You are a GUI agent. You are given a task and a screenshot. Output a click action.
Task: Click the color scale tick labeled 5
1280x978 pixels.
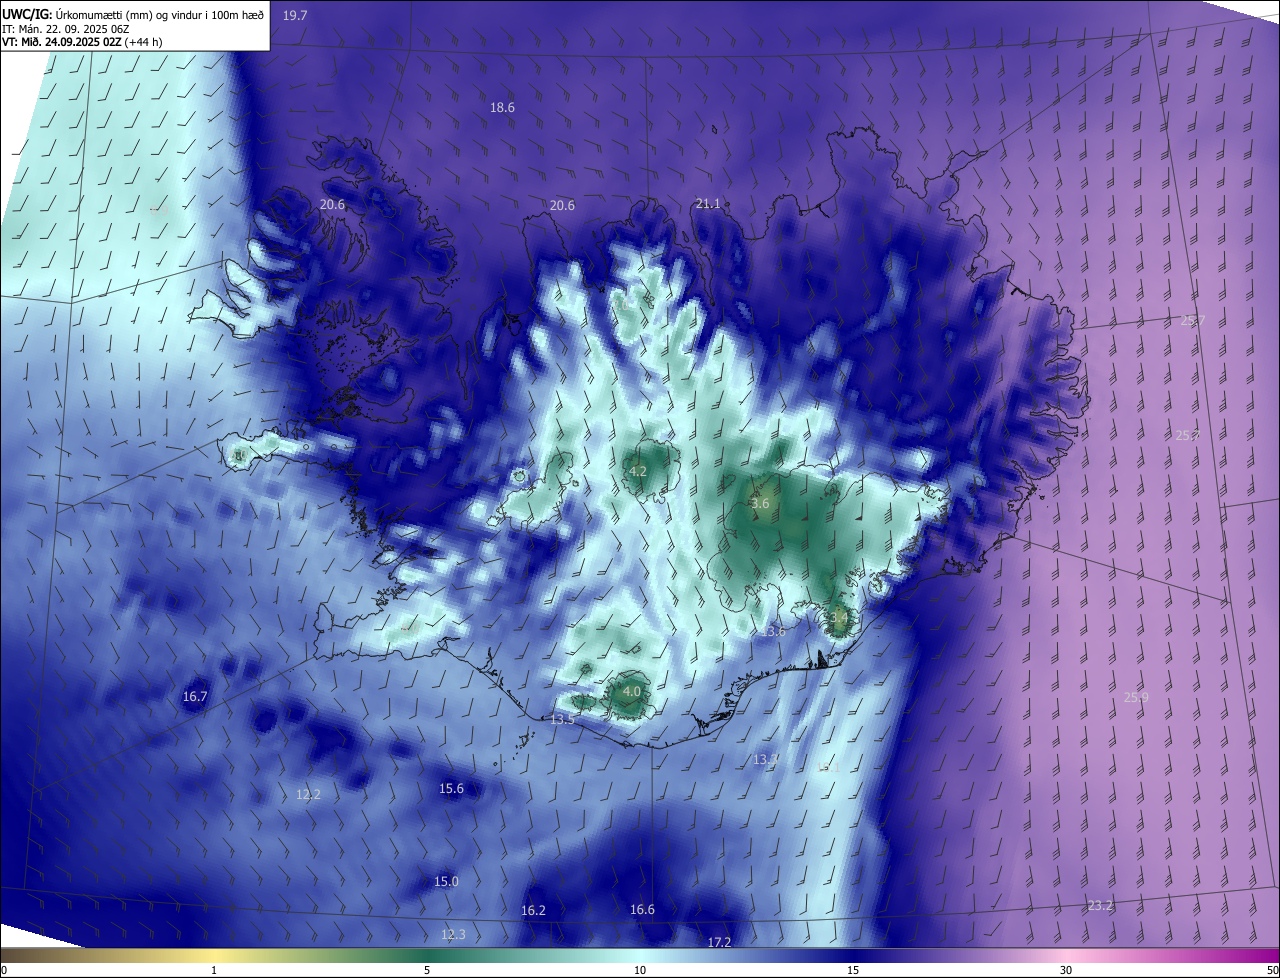click(427, 970)
